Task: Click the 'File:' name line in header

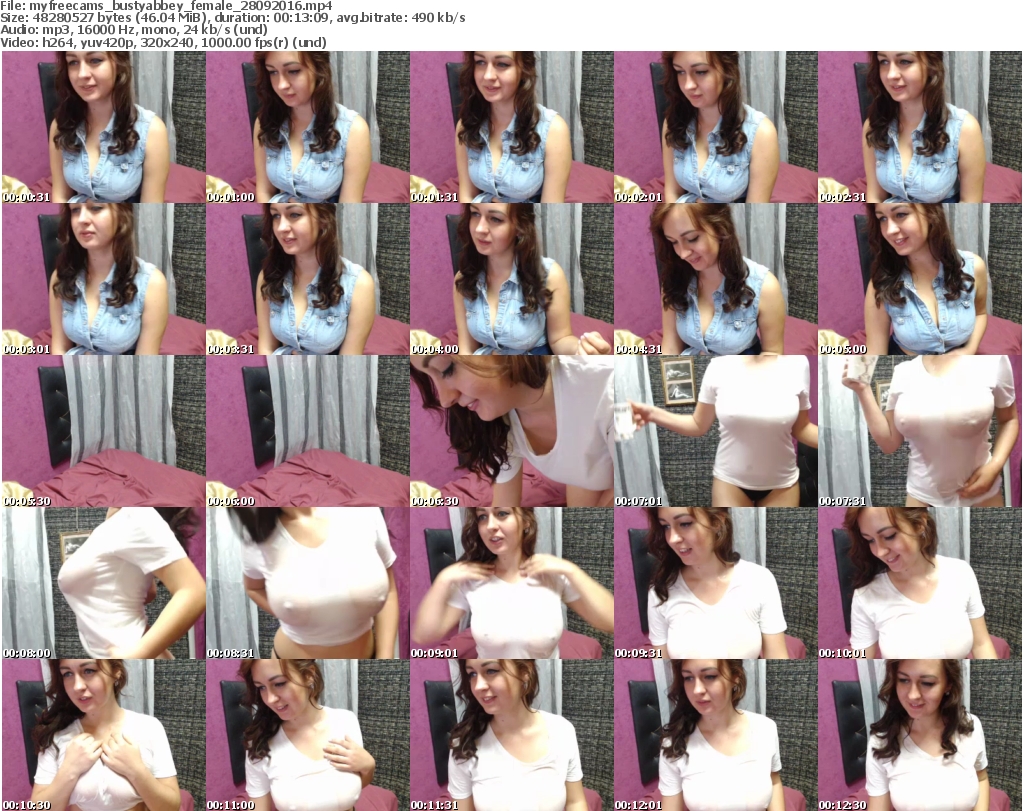Action: (x=166, y=6)
